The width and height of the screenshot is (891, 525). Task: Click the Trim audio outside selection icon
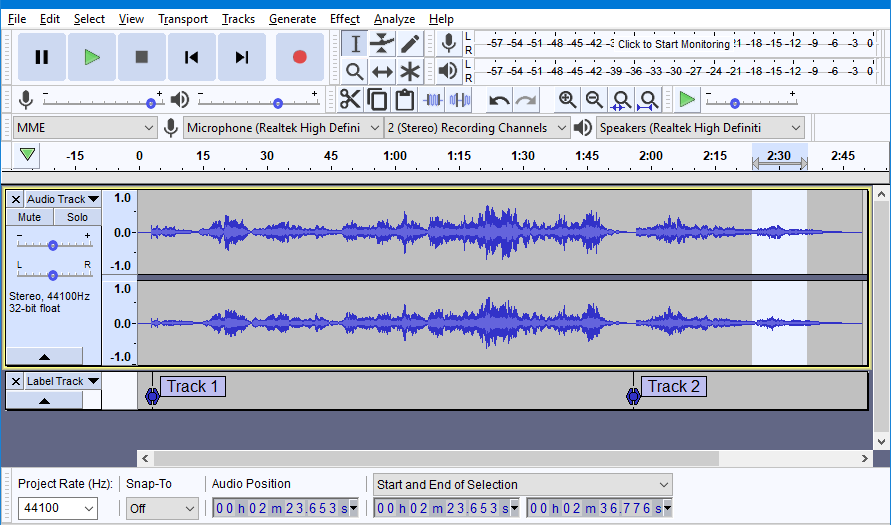432,101
